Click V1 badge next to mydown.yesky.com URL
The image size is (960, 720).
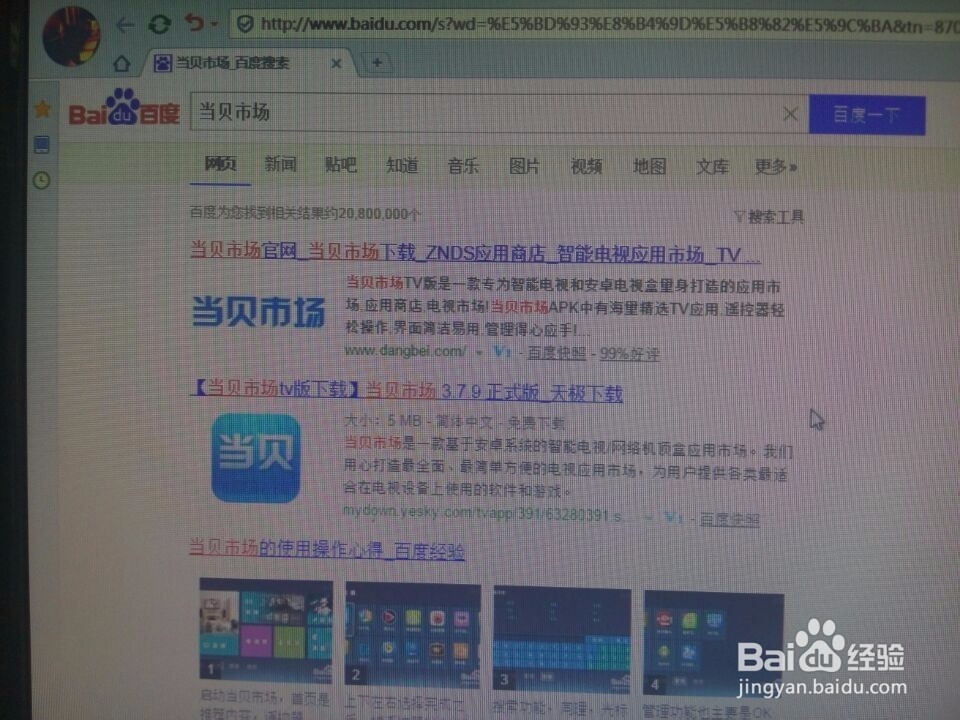(673, 518)
